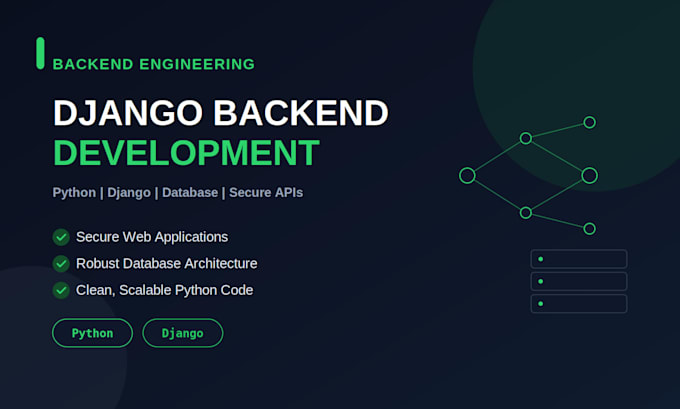Click the green 'DEVELOPMENT' title word
The width and height of the screenshot is (680, 409).
(186, 153)
